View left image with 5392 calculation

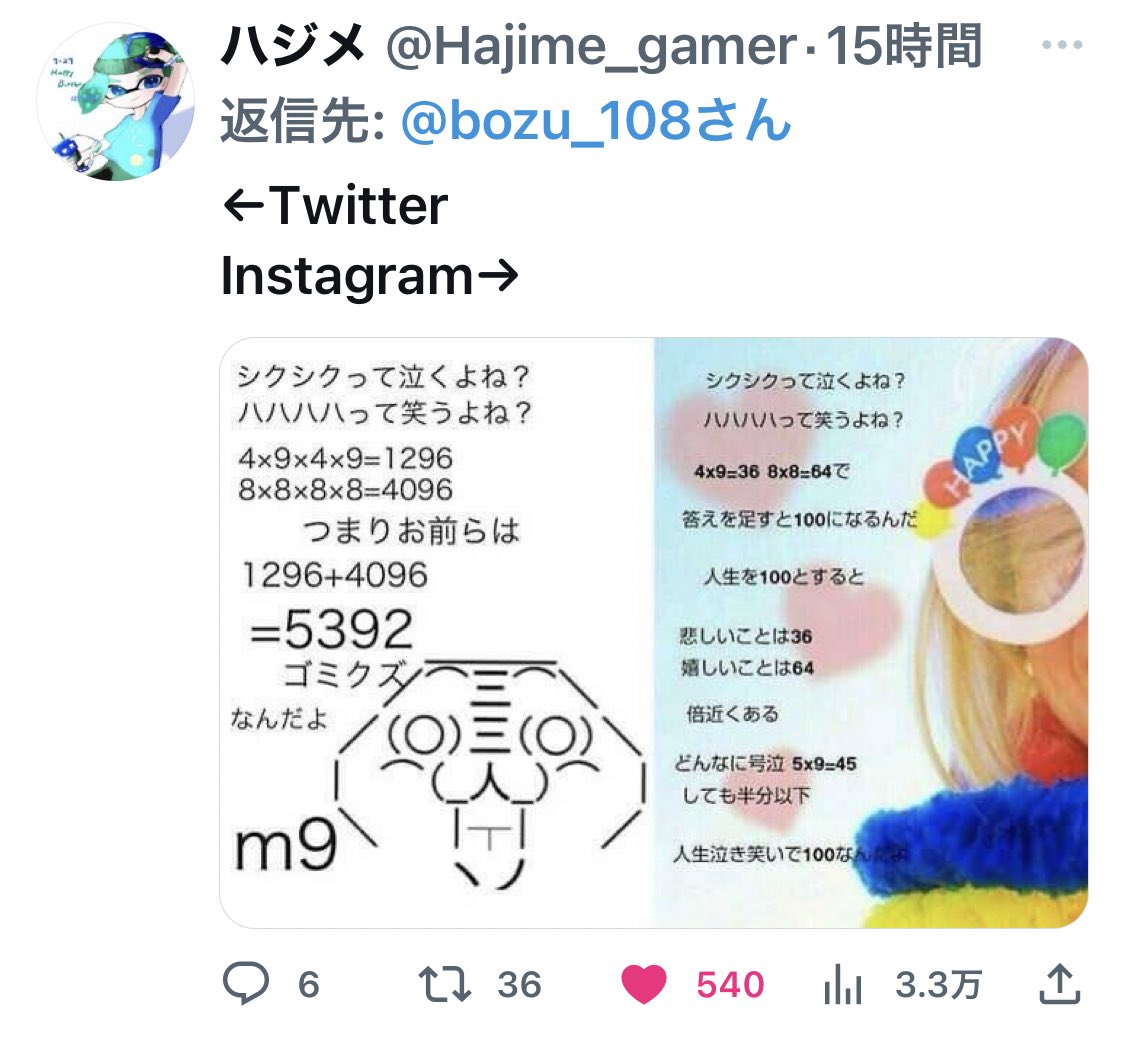click(437, 632)
